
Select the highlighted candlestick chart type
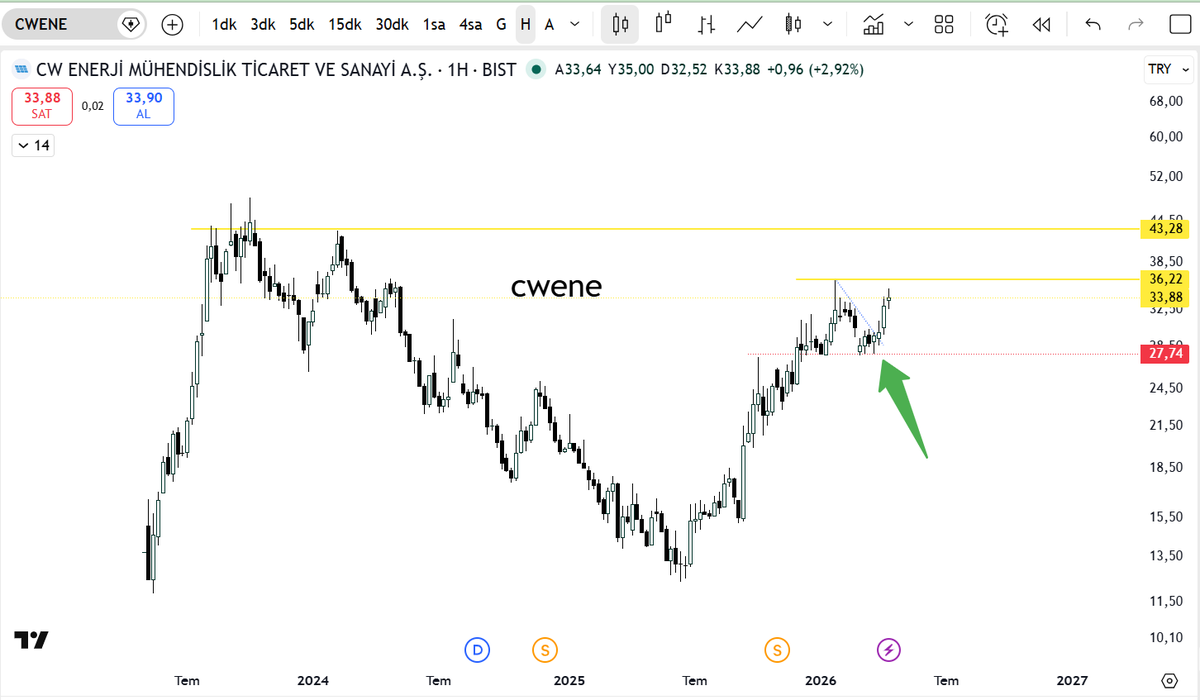(x=620, y=24)
